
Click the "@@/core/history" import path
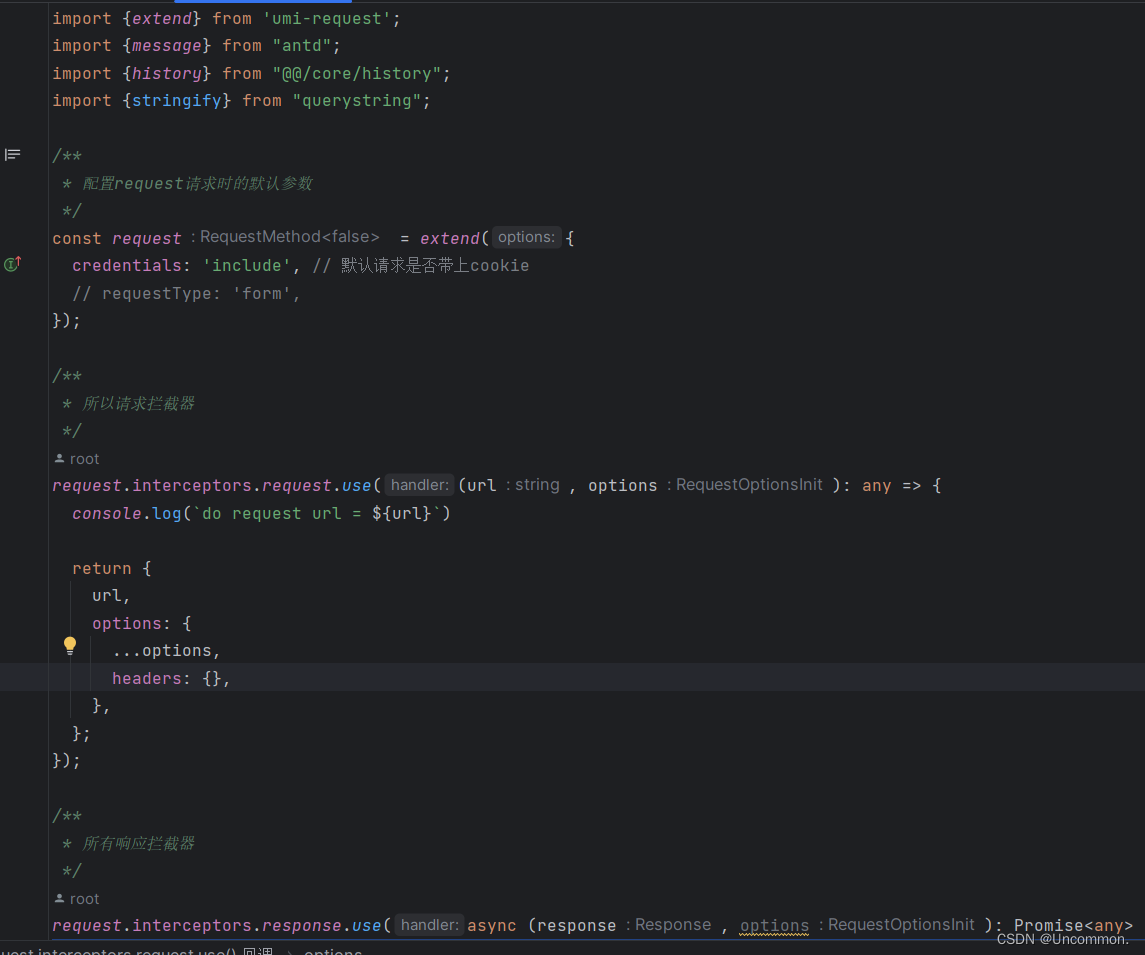[x=357, y=74]
